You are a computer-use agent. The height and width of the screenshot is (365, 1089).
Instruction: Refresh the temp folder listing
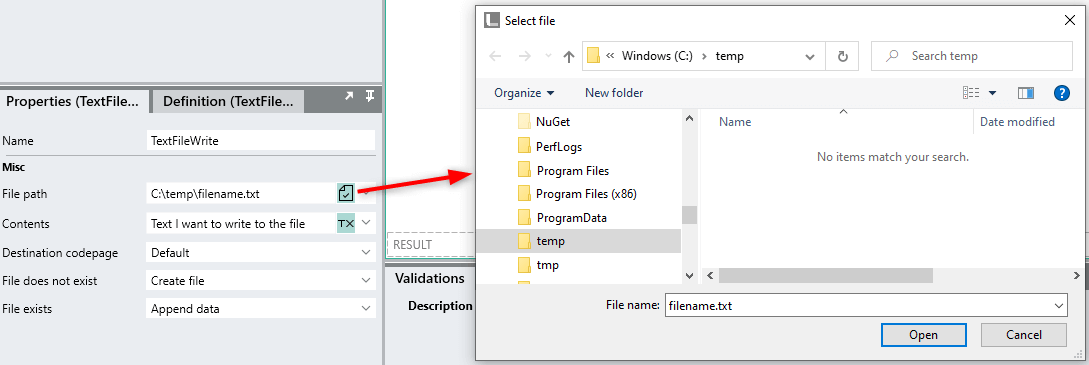pyautogui.click(x=842, y=56)
